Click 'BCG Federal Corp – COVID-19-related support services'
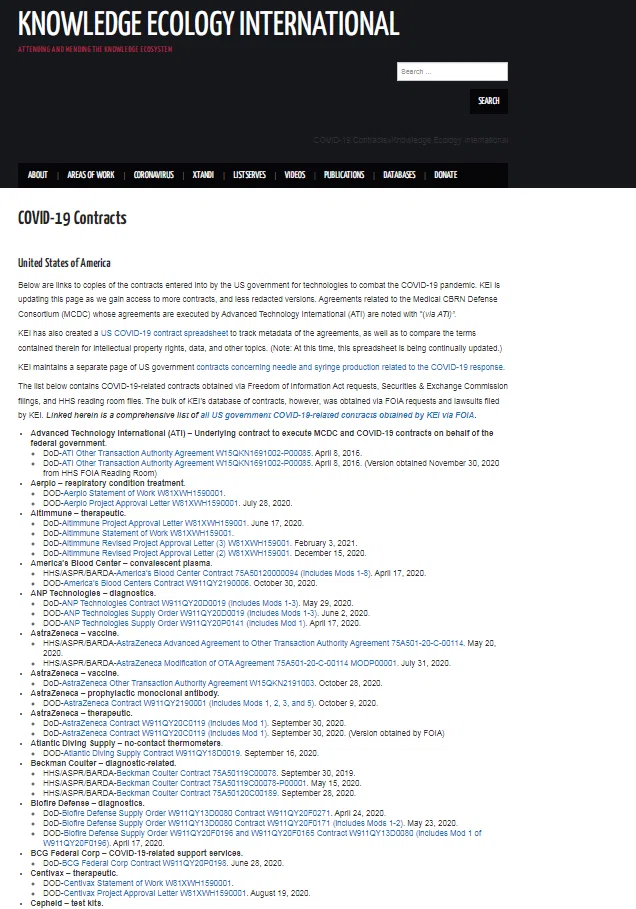The image size is (636, 909). click(x=136, y=853)
